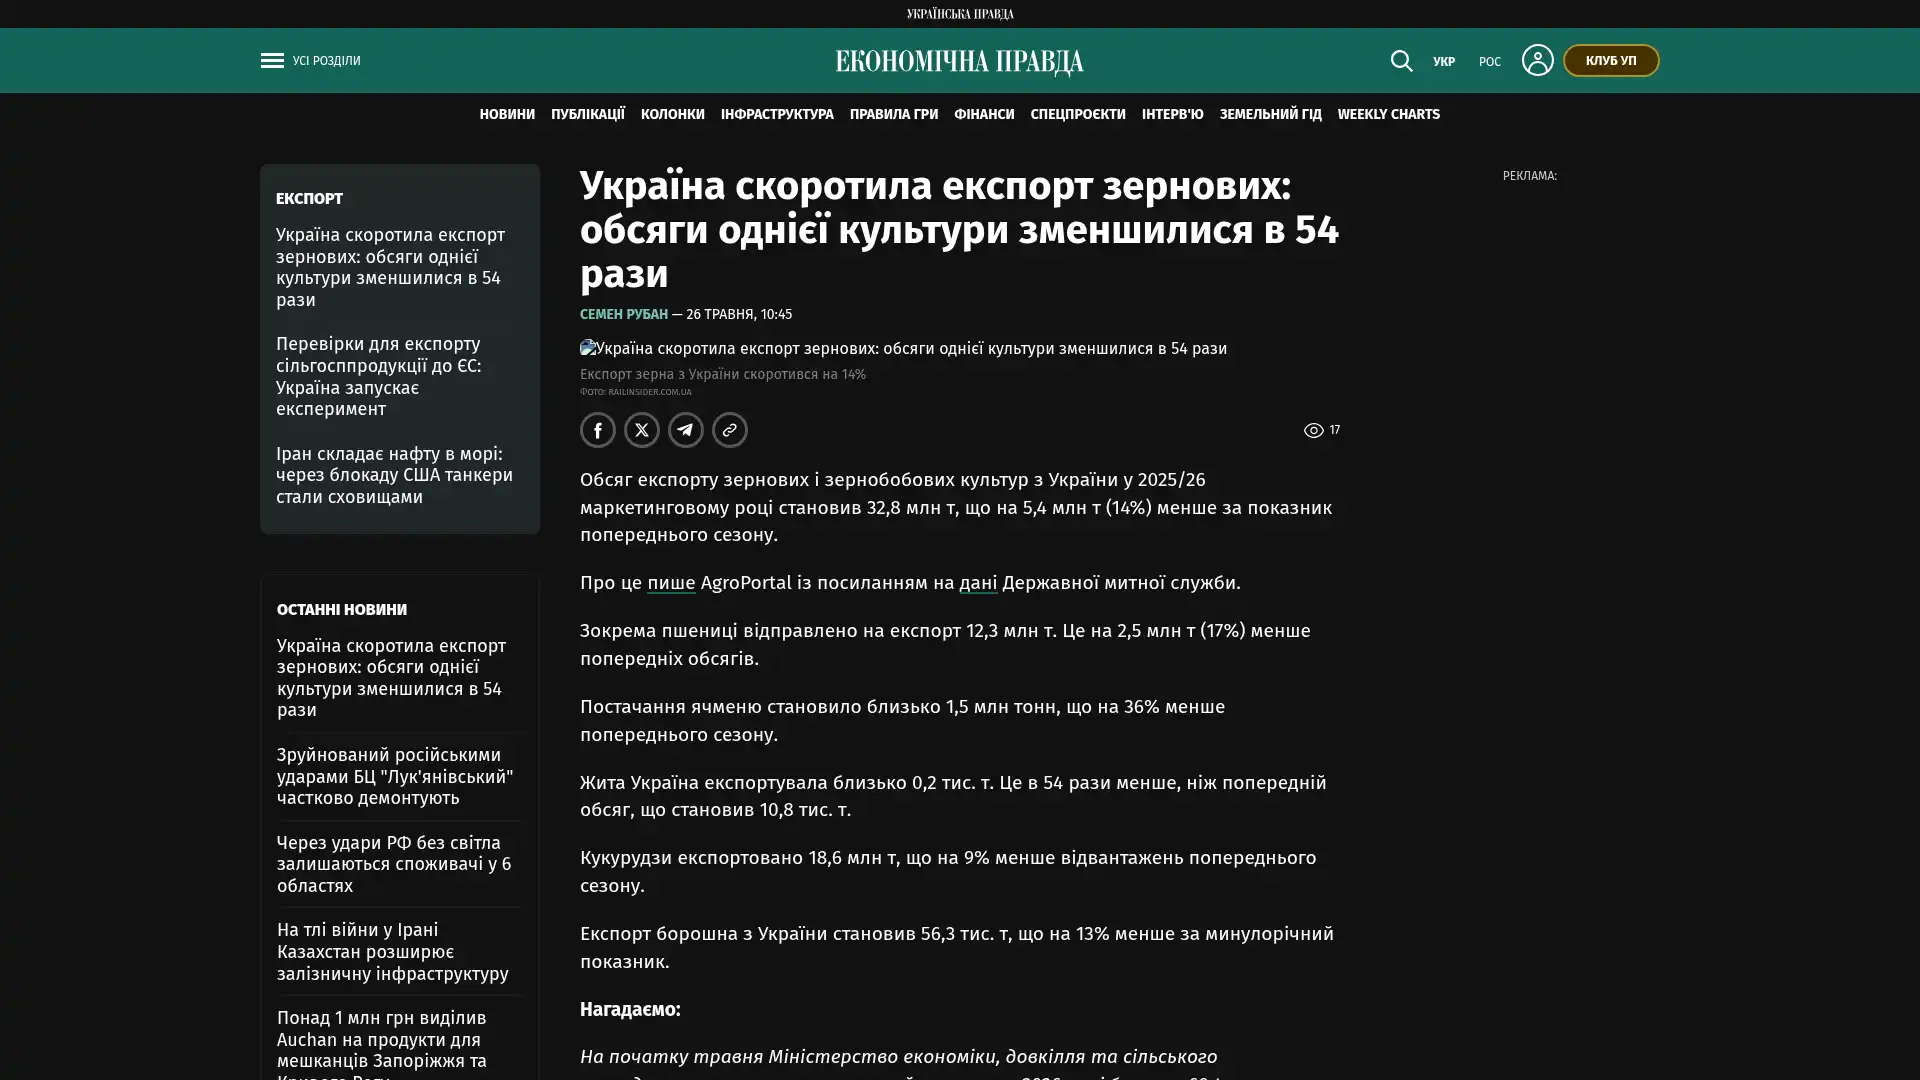The width and height of the screenshot is (1920, 1080).
Task: Click the КЛУБ УП button
Action: pyautogui.click(x=1611, y=61)
